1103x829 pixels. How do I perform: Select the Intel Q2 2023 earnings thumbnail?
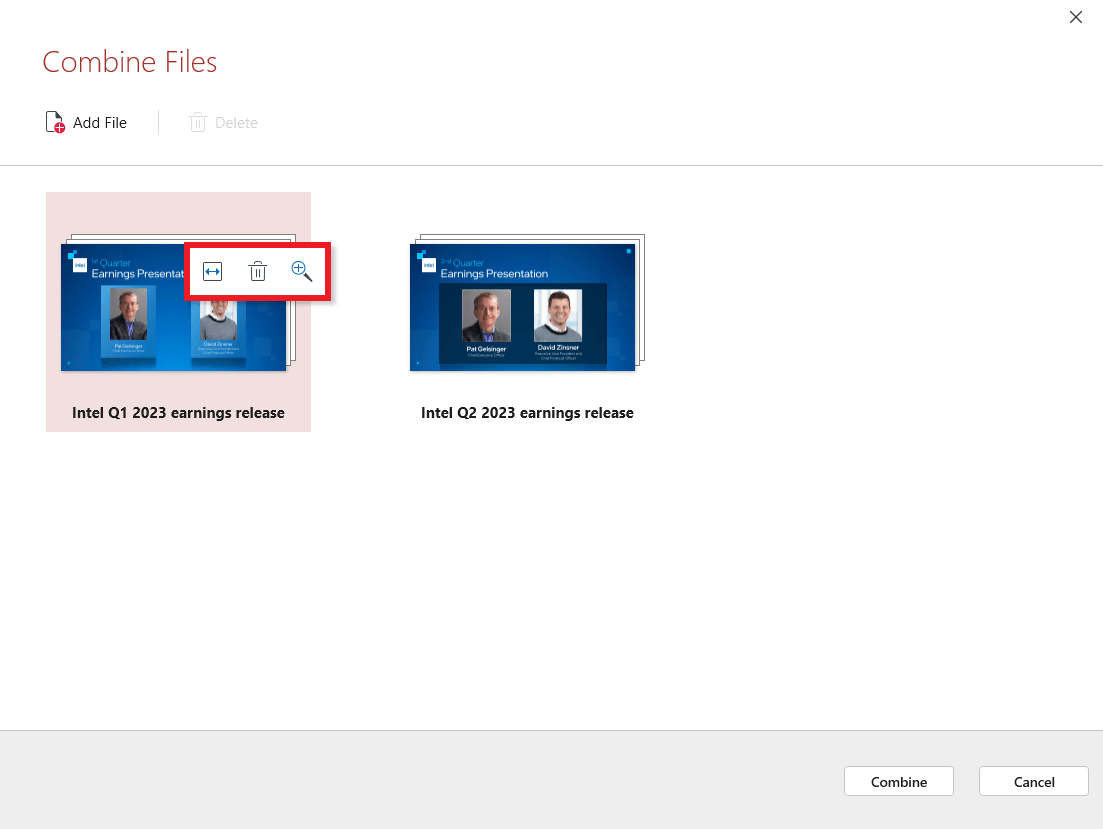(528, 303)
